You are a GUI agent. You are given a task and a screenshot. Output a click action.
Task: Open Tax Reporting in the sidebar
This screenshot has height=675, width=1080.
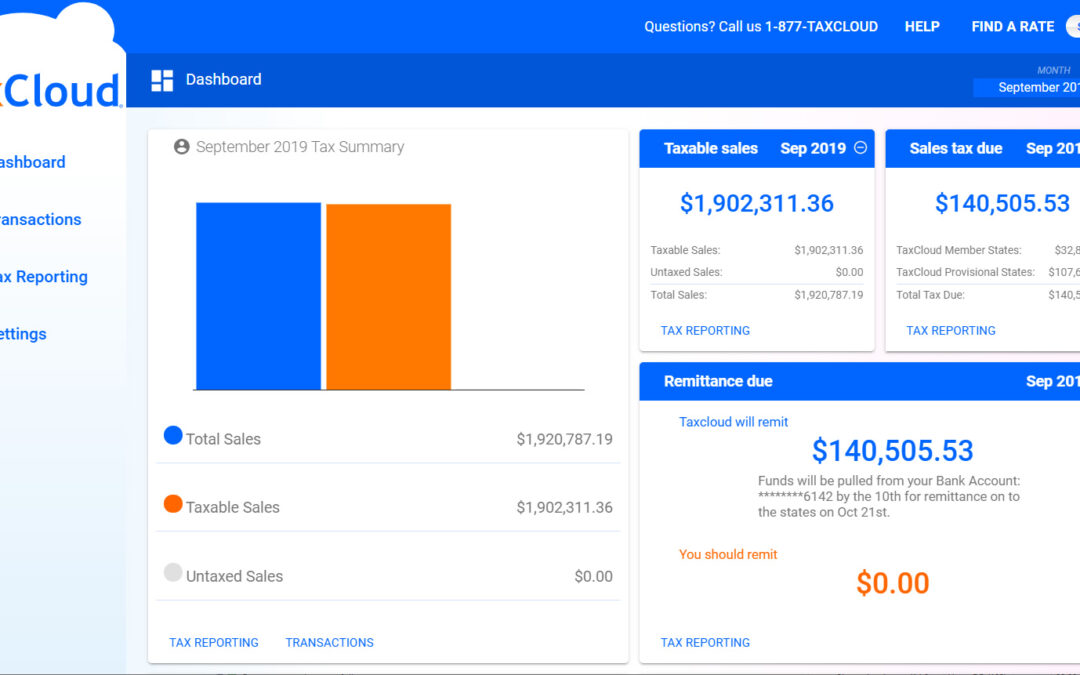[43, 277]
